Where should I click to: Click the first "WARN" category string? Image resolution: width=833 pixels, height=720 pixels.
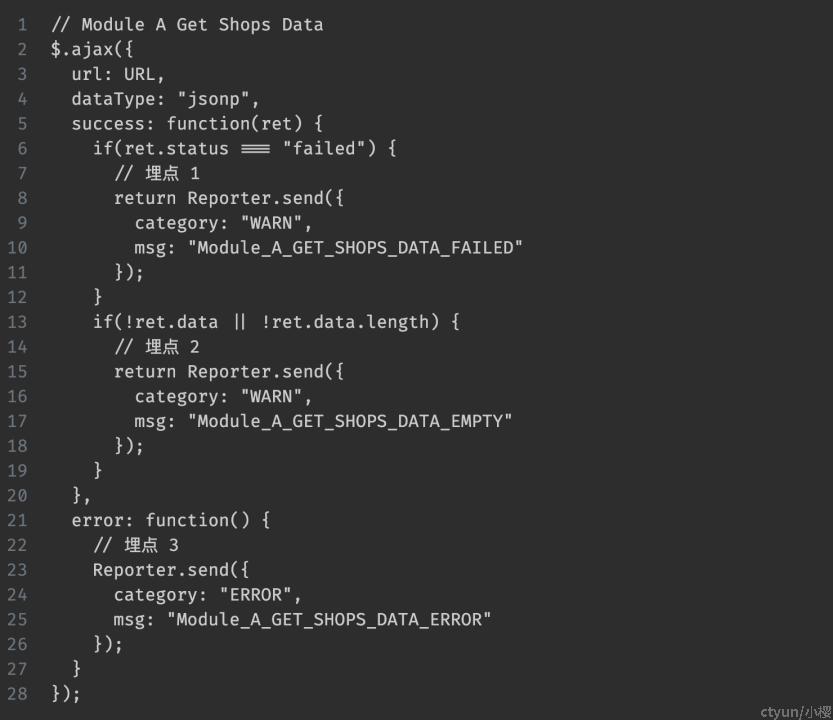coord(271,223)
